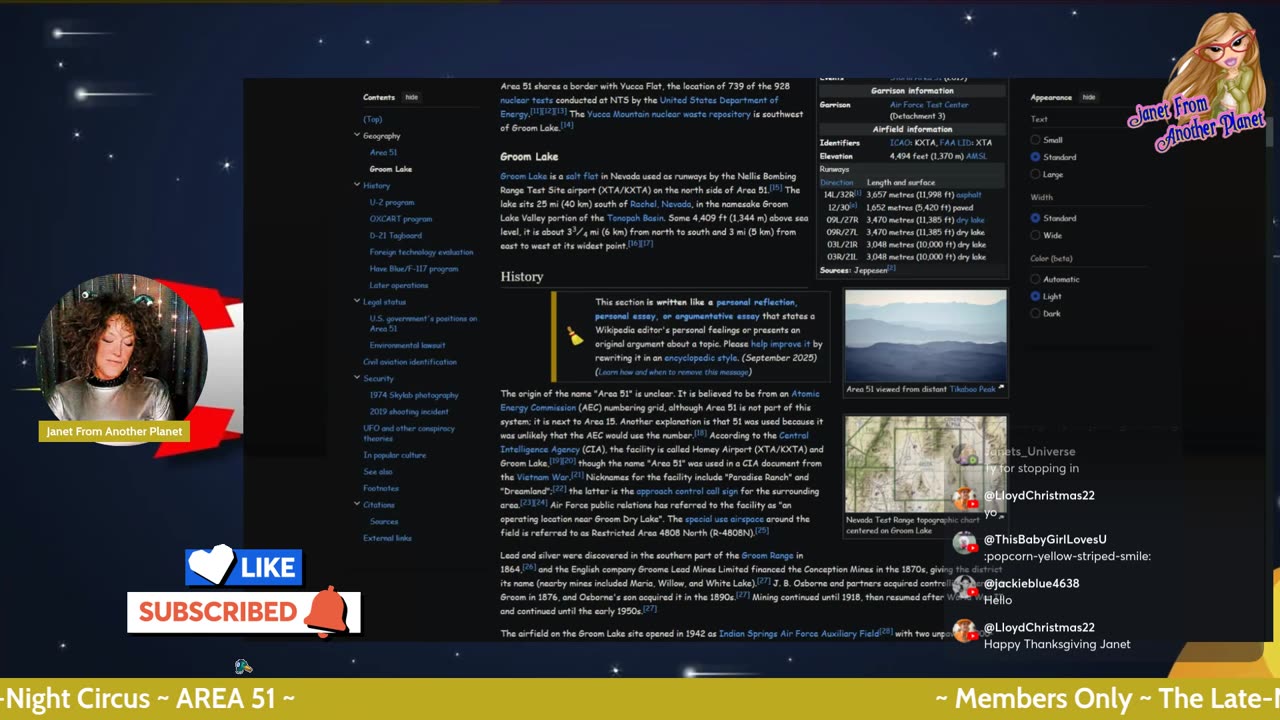Go to Have Blue/F-117 program section
This screenshot has height=720, width=1280.
pyautogui.click(x=414, y=268)
